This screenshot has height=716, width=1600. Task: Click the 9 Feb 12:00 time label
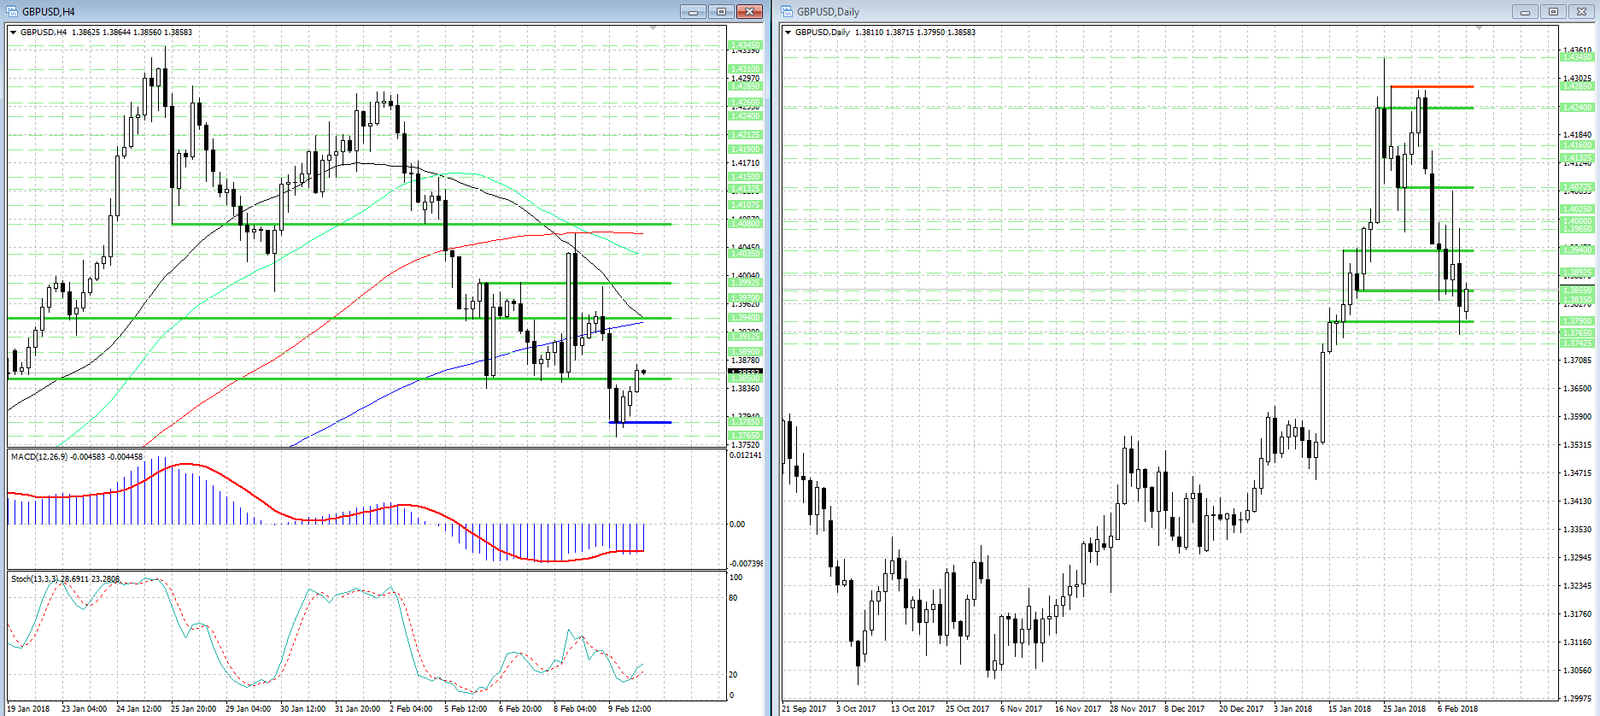pos(630,708)
